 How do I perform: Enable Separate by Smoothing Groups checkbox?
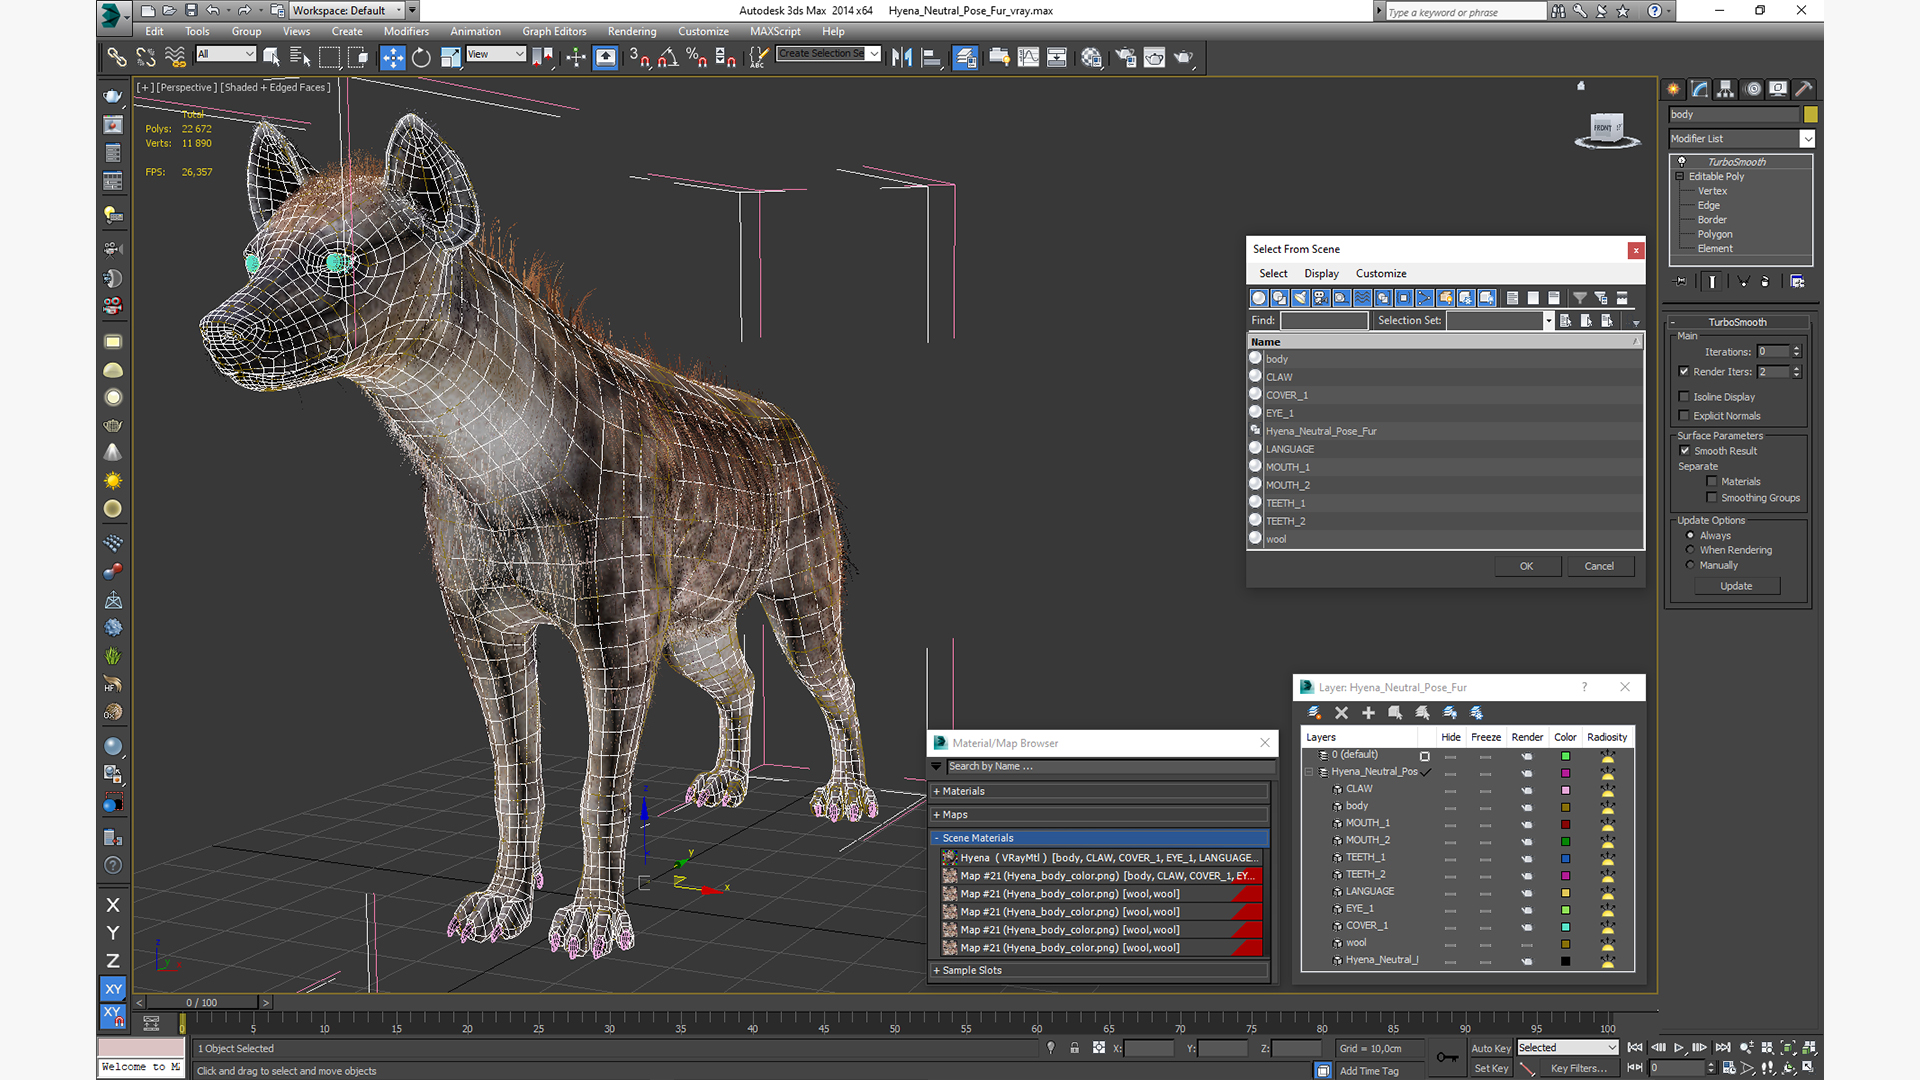click(x=1712, y=497)
